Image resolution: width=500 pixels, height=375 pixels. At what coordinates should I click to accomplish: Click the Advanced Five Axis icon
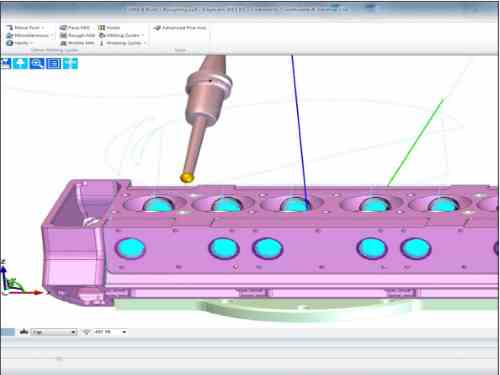pyautogui.click(x=157, y=28)
